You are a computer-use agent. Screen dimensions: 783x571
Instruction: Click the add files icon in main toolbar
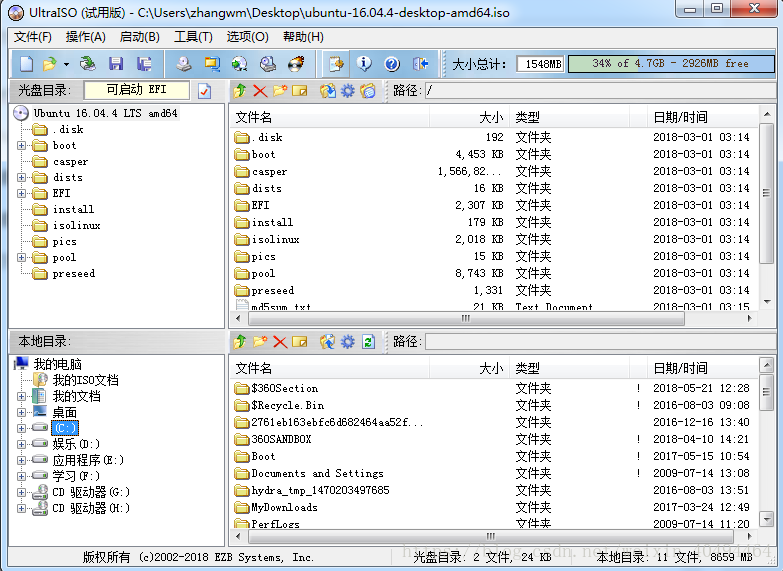tap(336, 64)
